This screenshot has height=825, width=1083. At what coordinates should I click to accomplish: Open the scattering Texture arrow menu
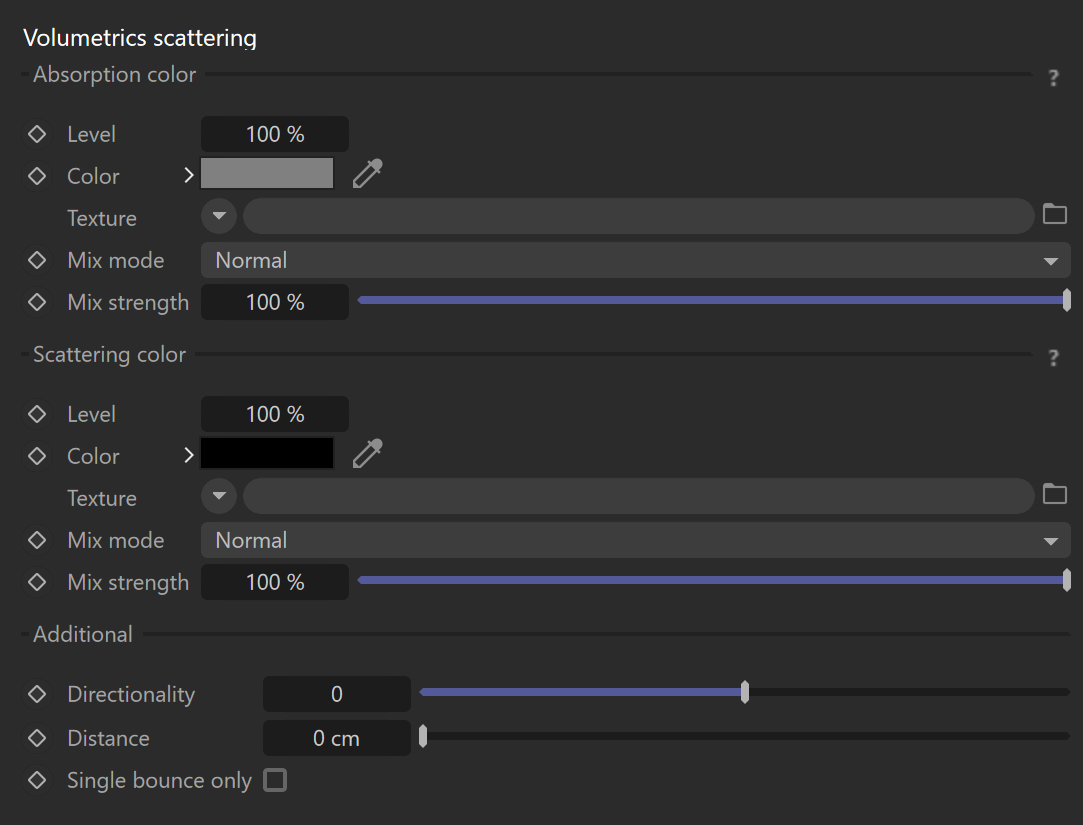219,495
